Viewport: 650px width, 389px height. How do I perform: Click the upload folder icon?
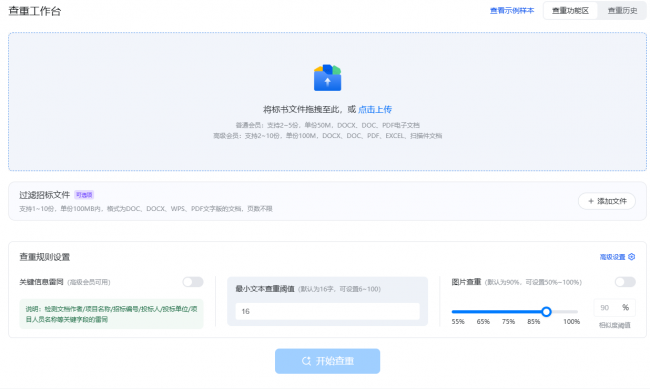coord(327,78)
